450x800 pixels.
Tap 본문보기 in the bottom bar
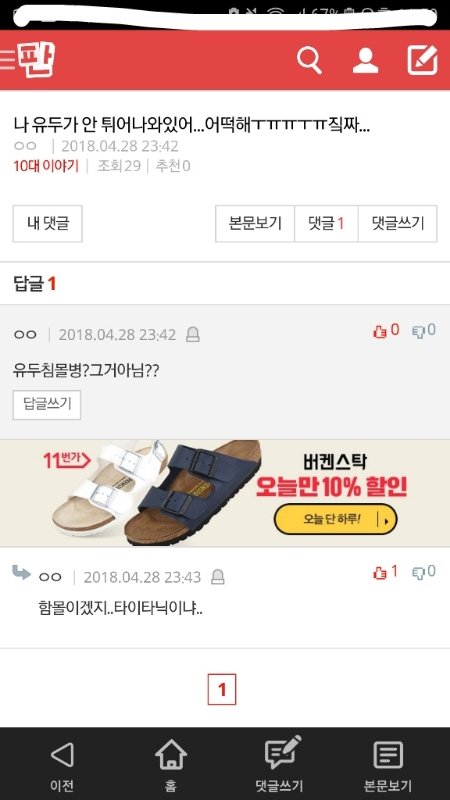(x=388, y=764)
